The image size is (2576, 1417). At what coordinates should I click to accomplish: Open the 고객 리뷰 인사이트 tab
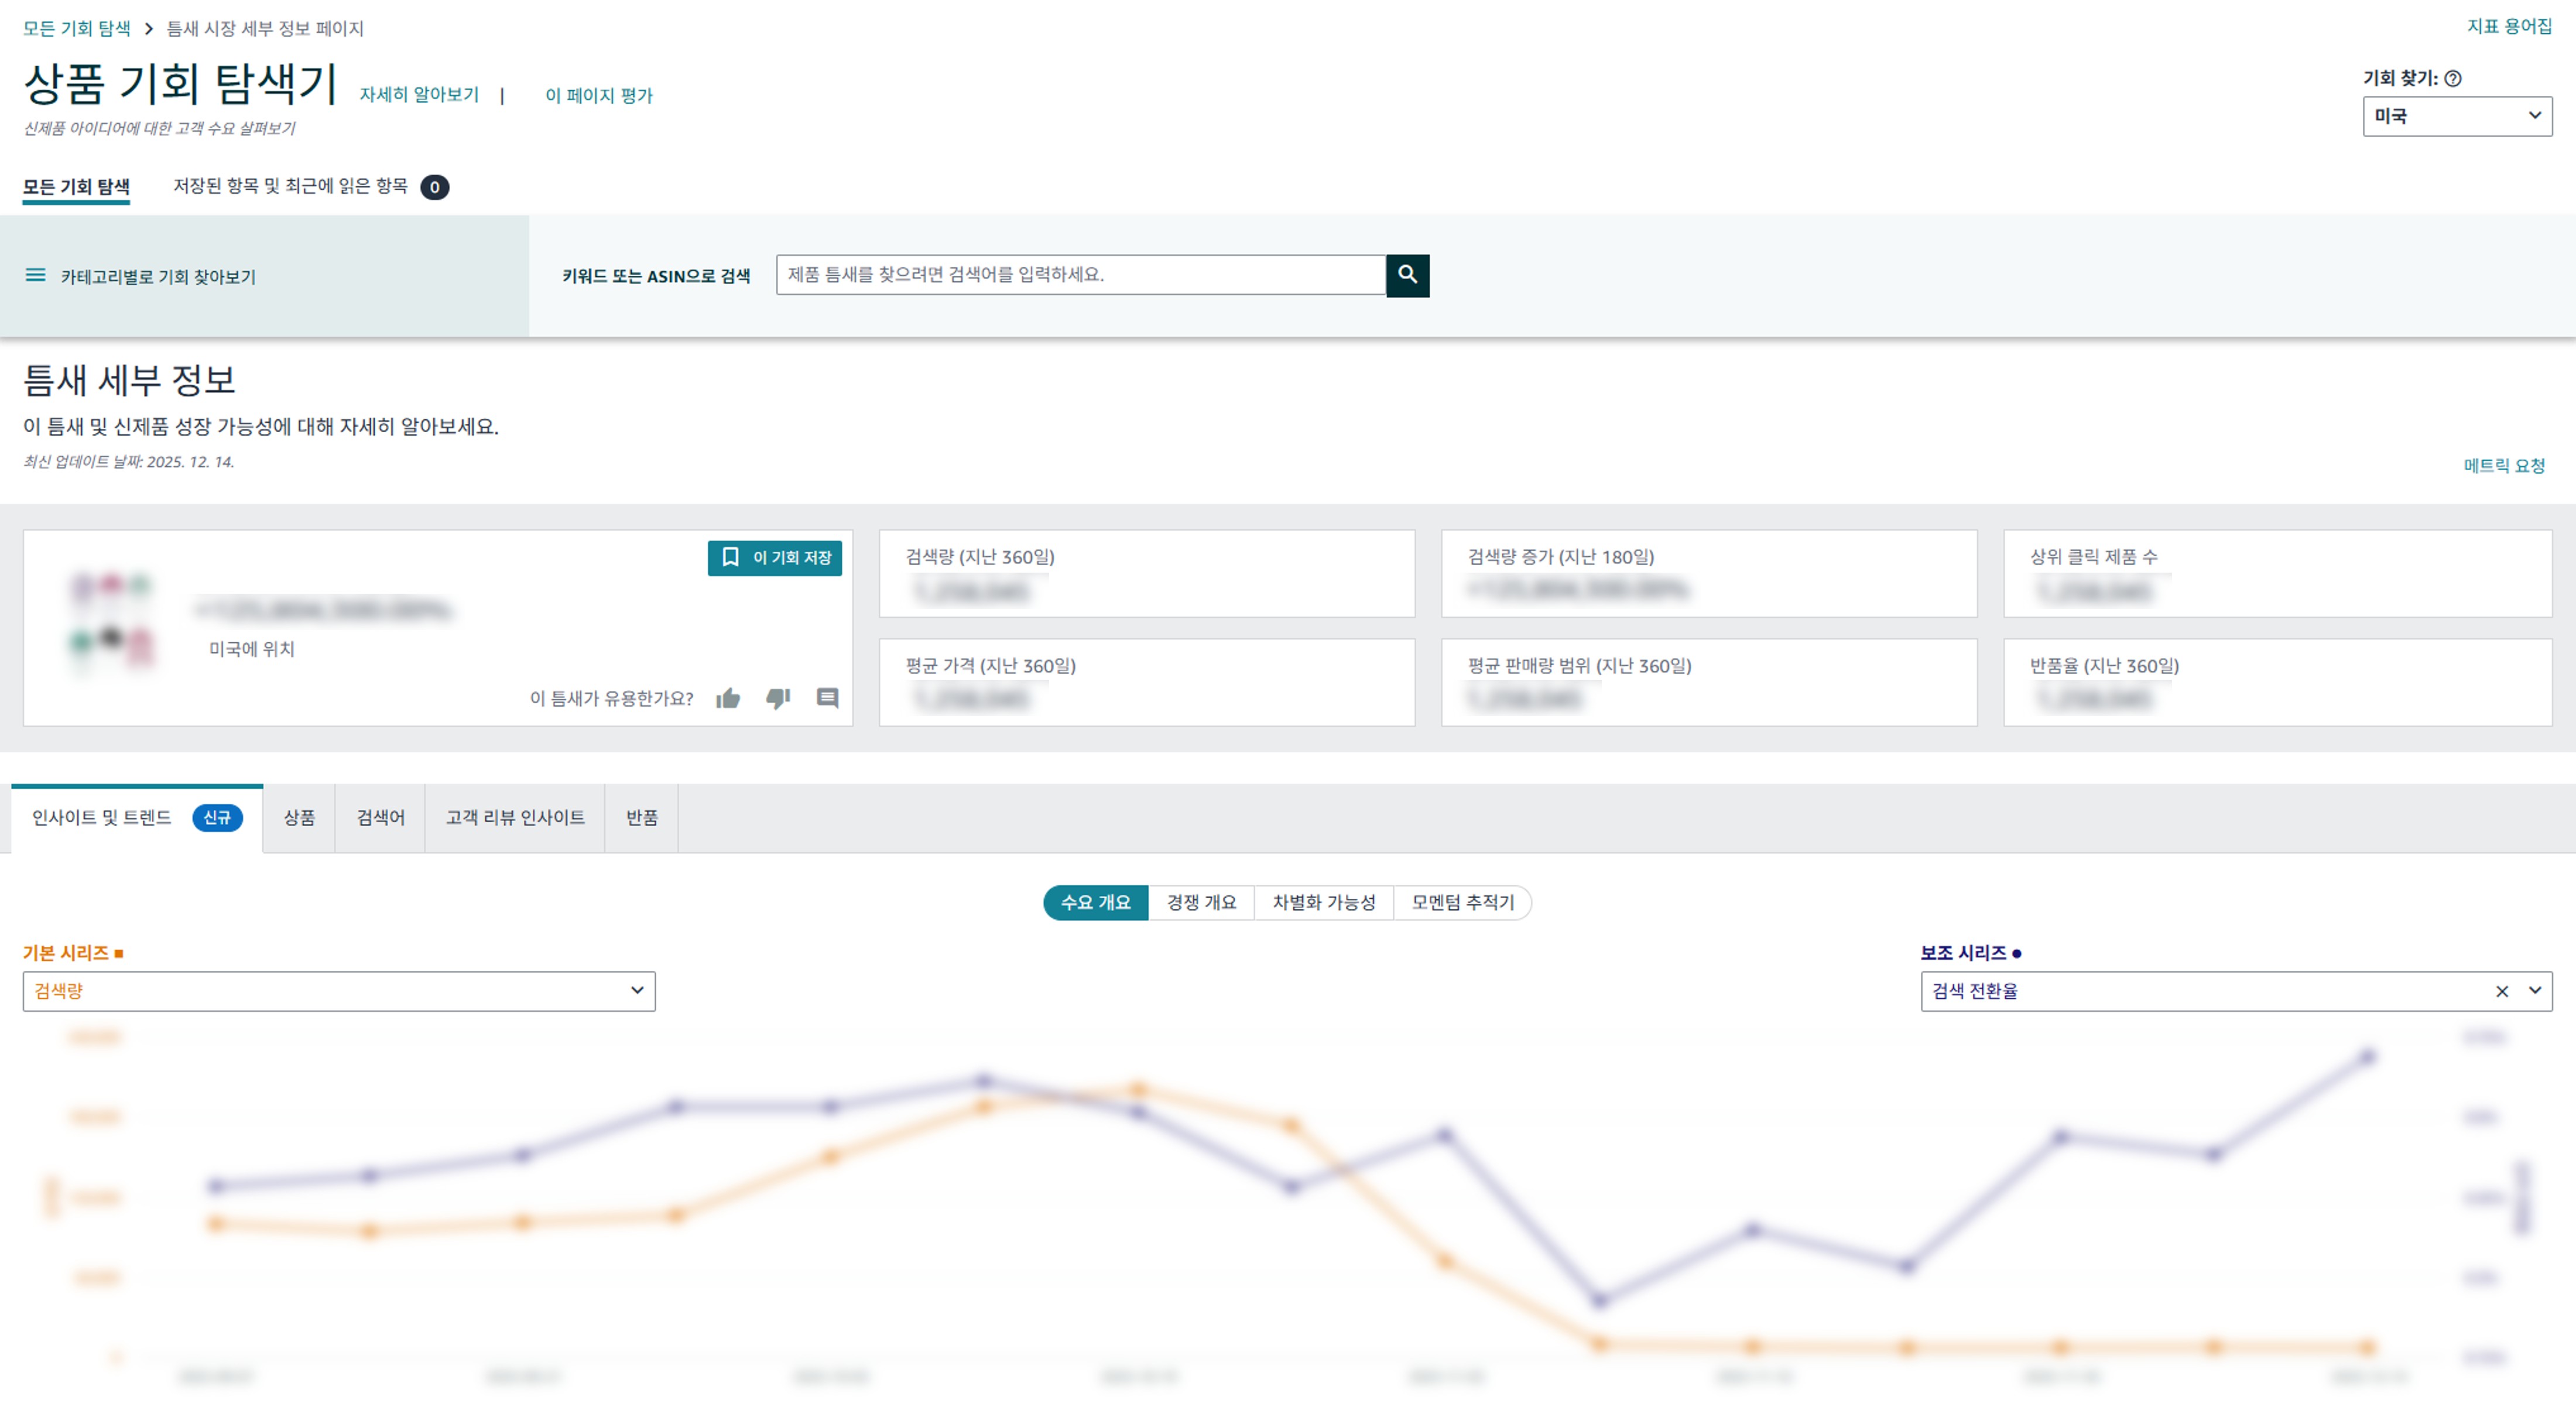515,818
